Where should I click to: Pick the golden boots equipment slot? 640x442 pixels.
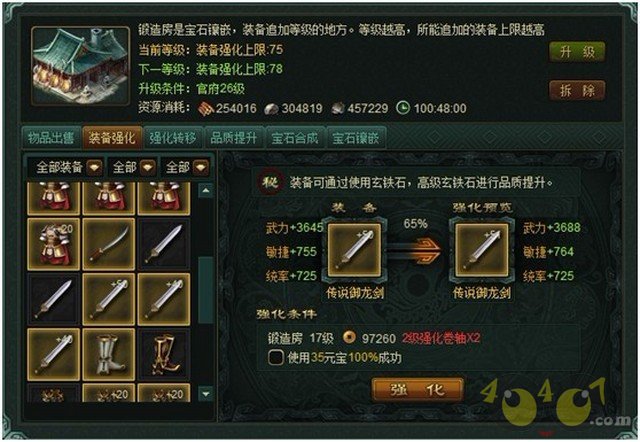tap(164, 354)
